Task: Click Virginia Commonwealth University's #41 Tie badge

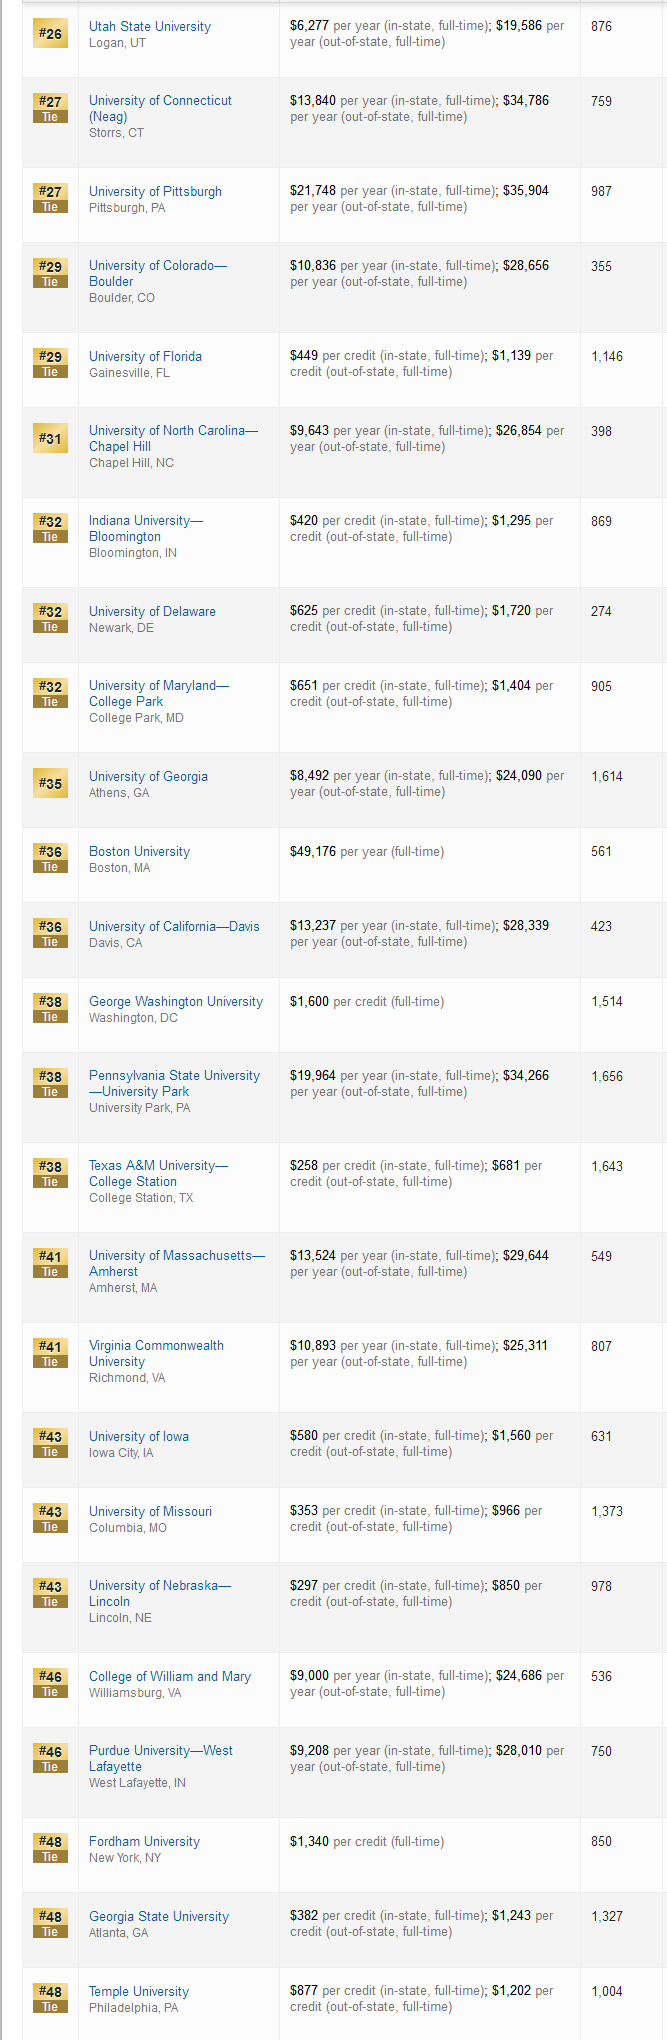Action: 50,1353
